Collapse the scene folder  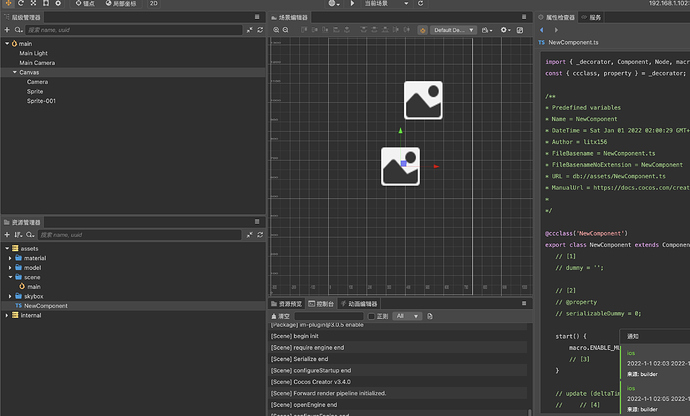(x=10, y=277)
